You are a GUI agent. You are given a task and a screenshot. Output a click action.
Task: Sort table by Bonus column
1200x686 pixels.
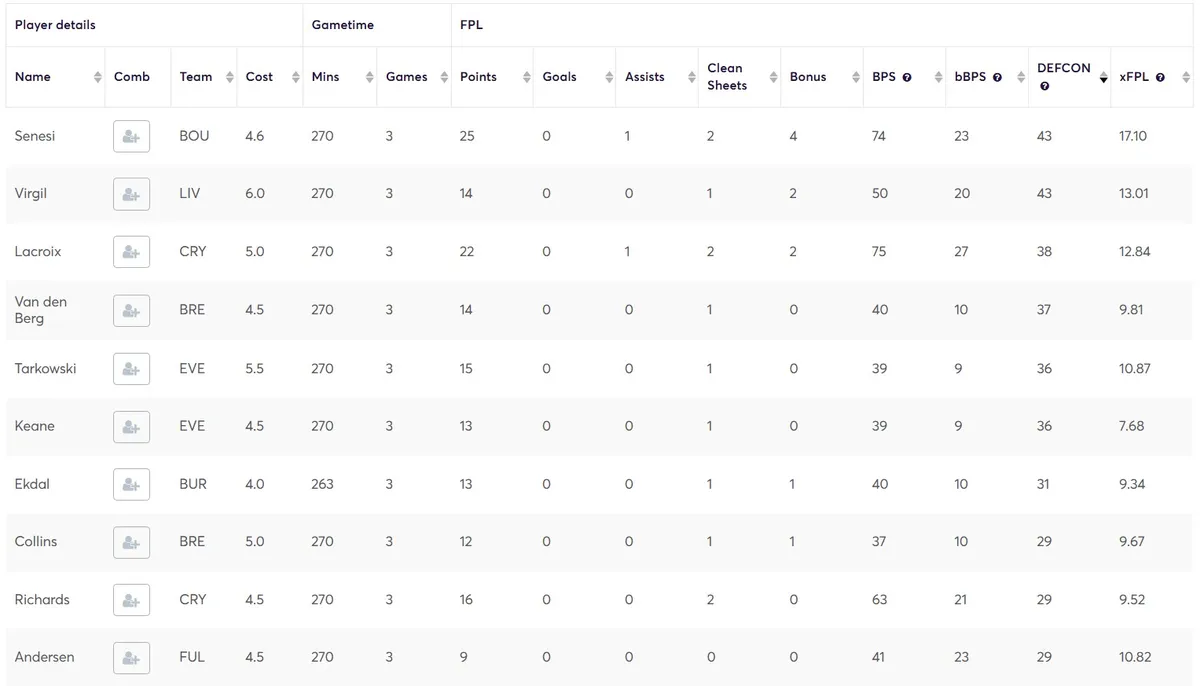click(855, 77)
